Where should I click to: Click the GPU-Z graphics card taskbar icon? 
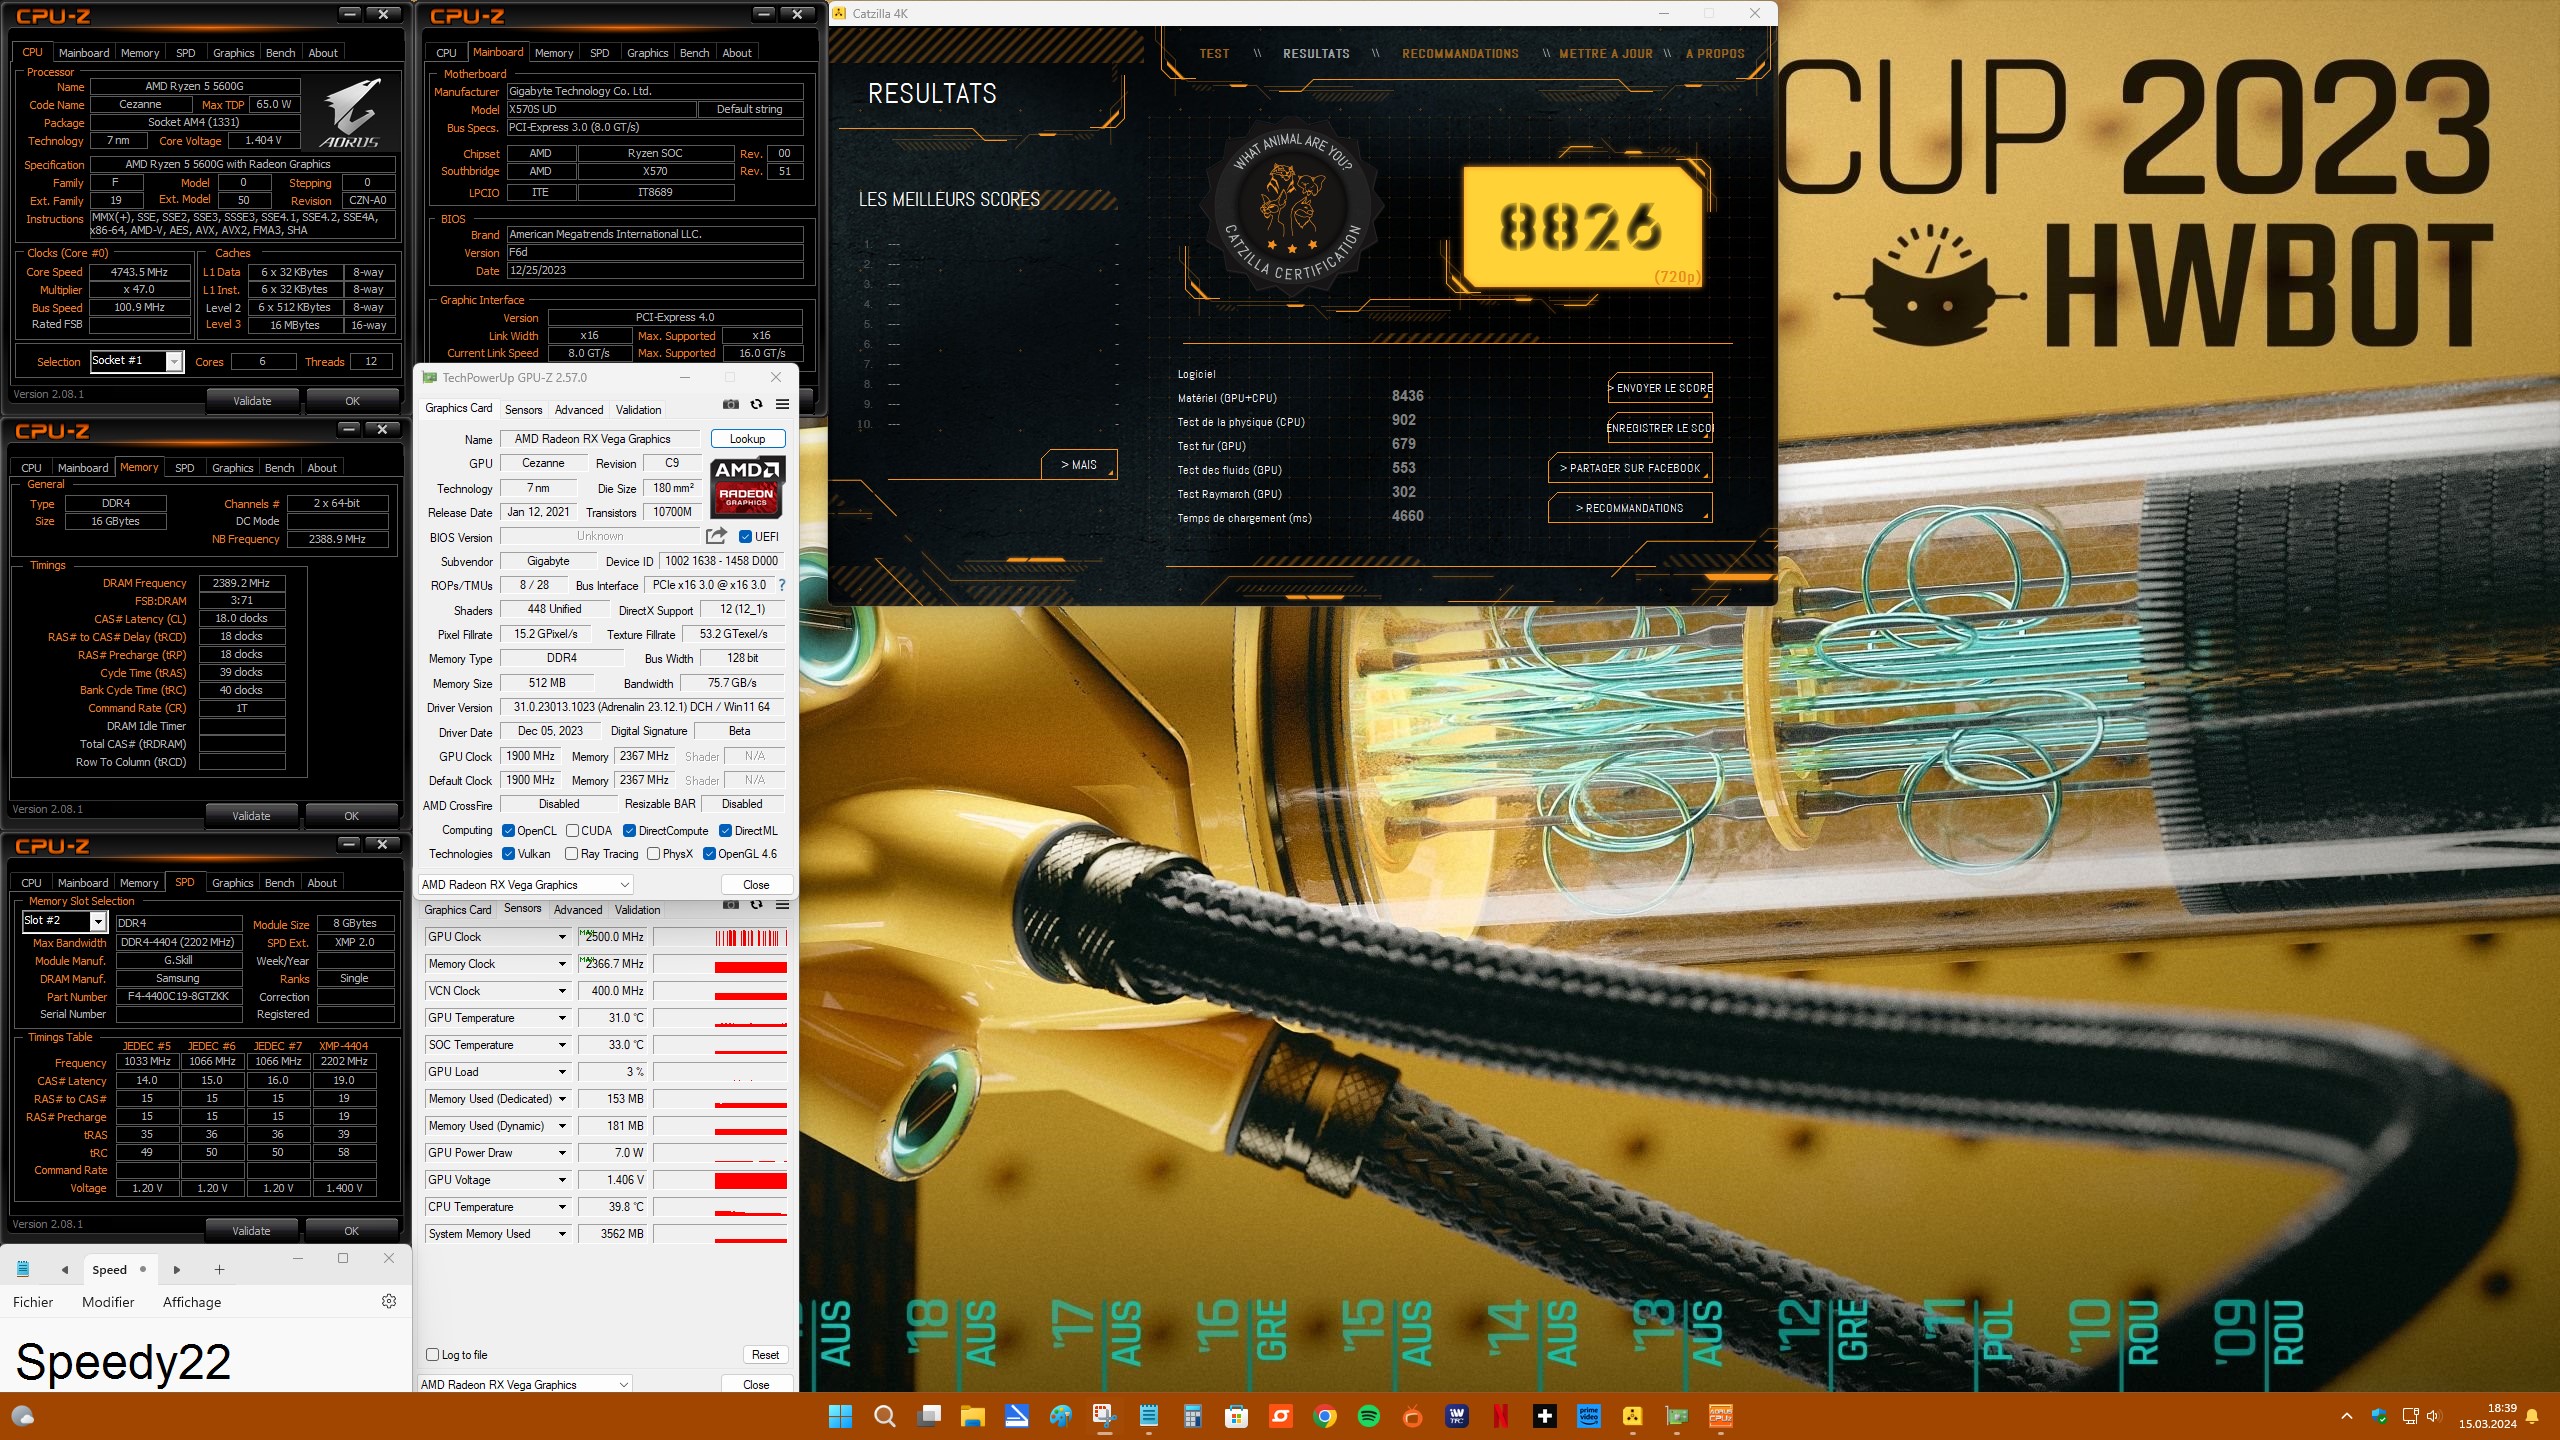tap(1677, 1416)
